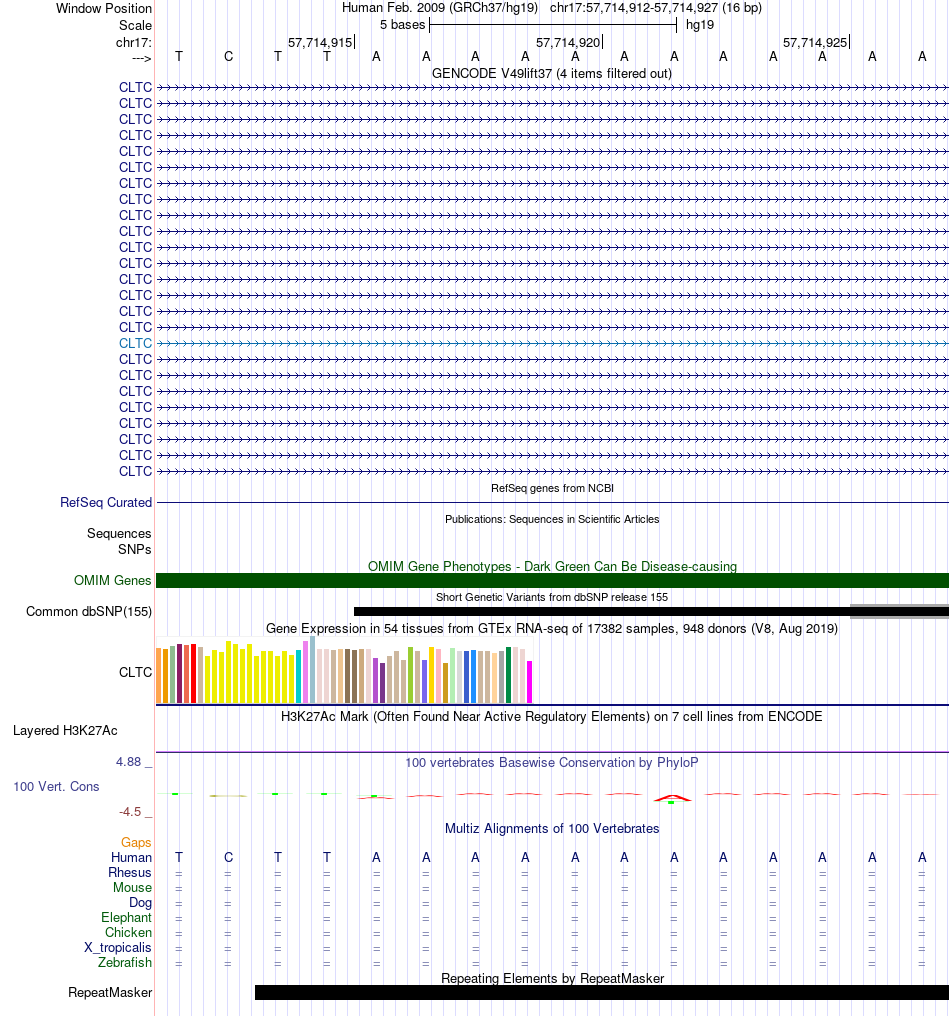Click the 5 bases scale bar

553,25
